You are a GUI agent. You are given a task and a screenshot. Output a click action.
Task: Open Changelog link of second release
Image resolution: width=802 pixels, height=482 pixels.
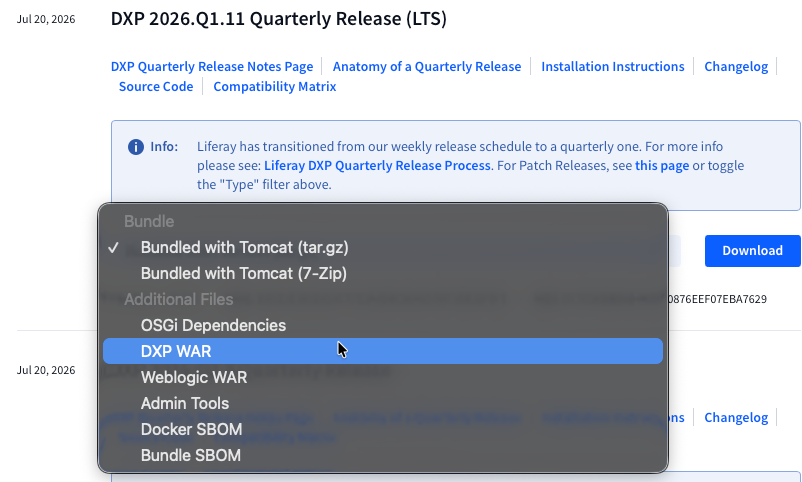[x=736, y=418]
